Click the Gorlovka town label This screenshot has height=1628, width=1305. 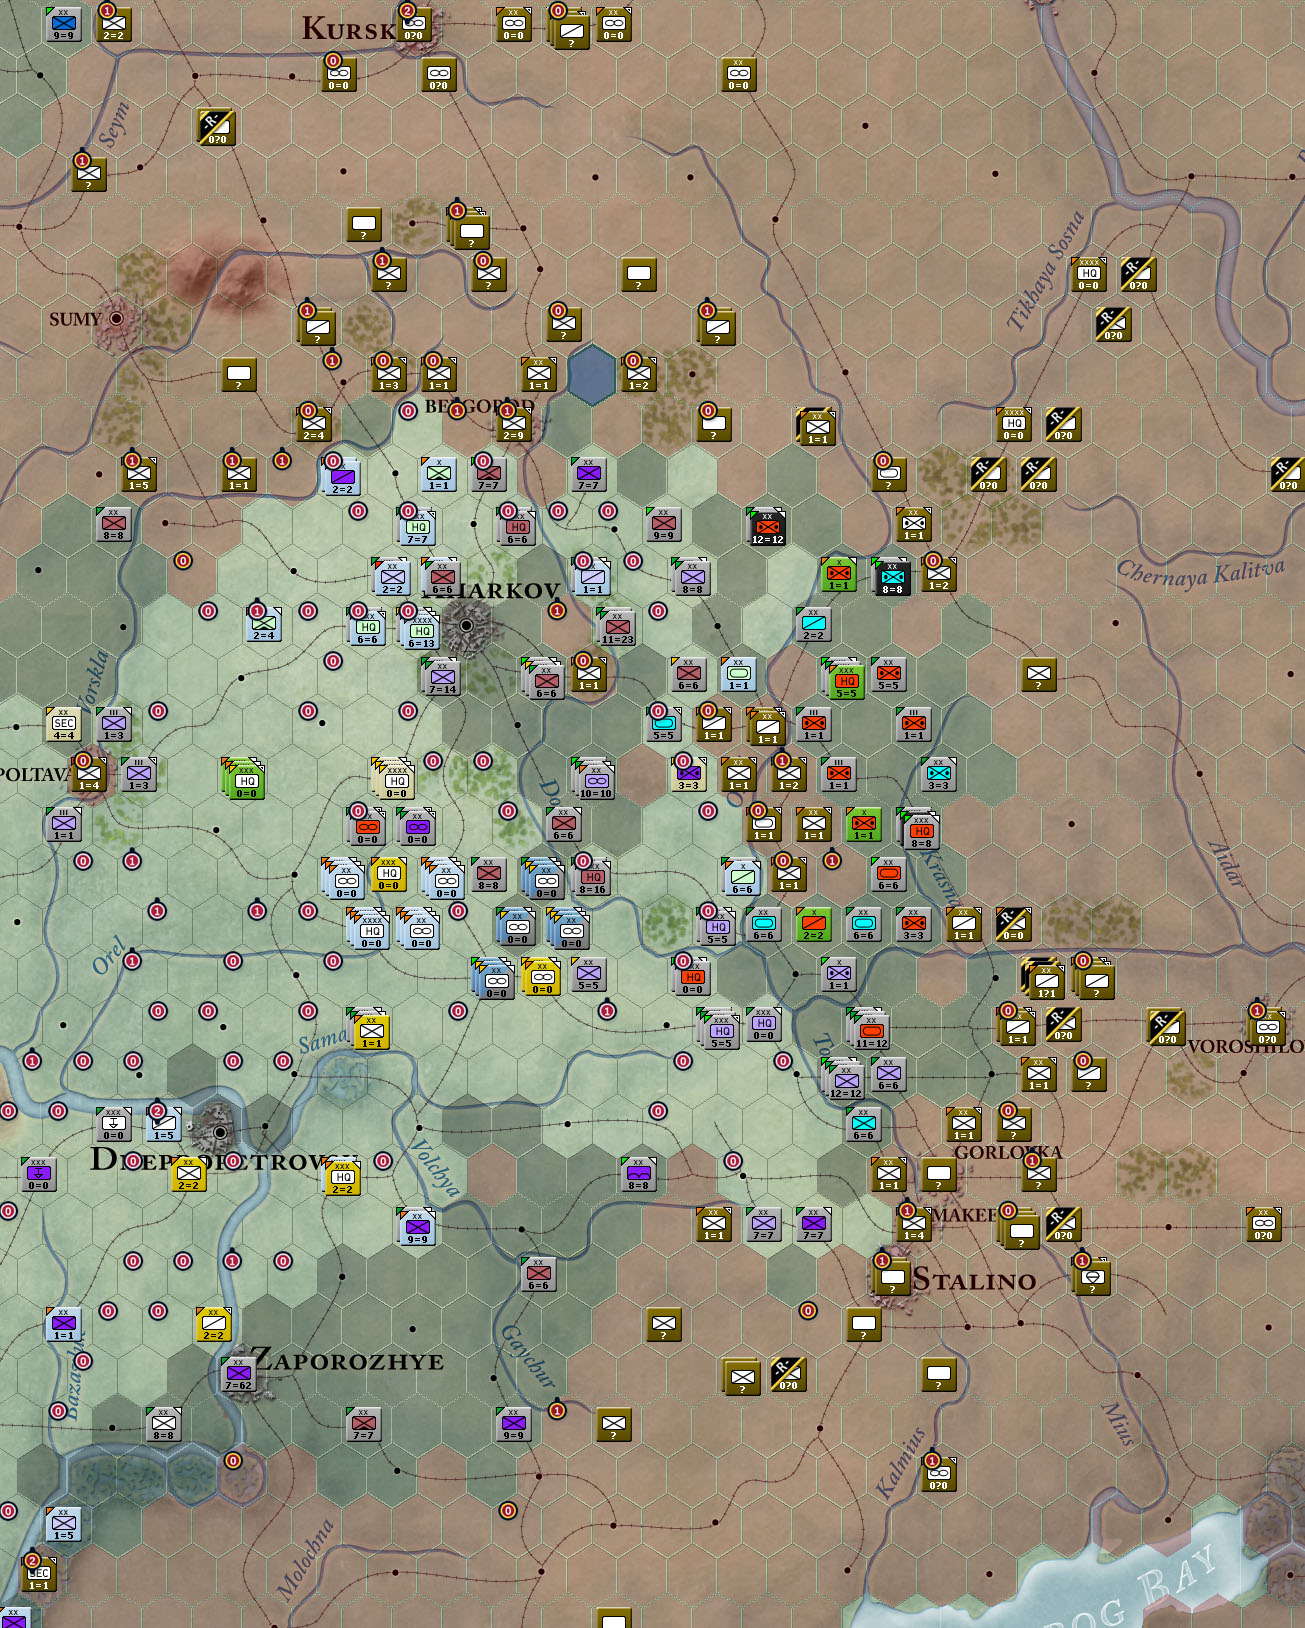click(1008, 1152)
